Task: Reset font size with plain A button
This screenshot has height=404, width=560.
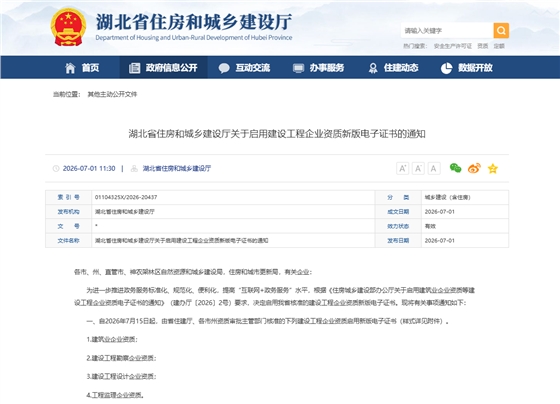Action: coord(434,168)
